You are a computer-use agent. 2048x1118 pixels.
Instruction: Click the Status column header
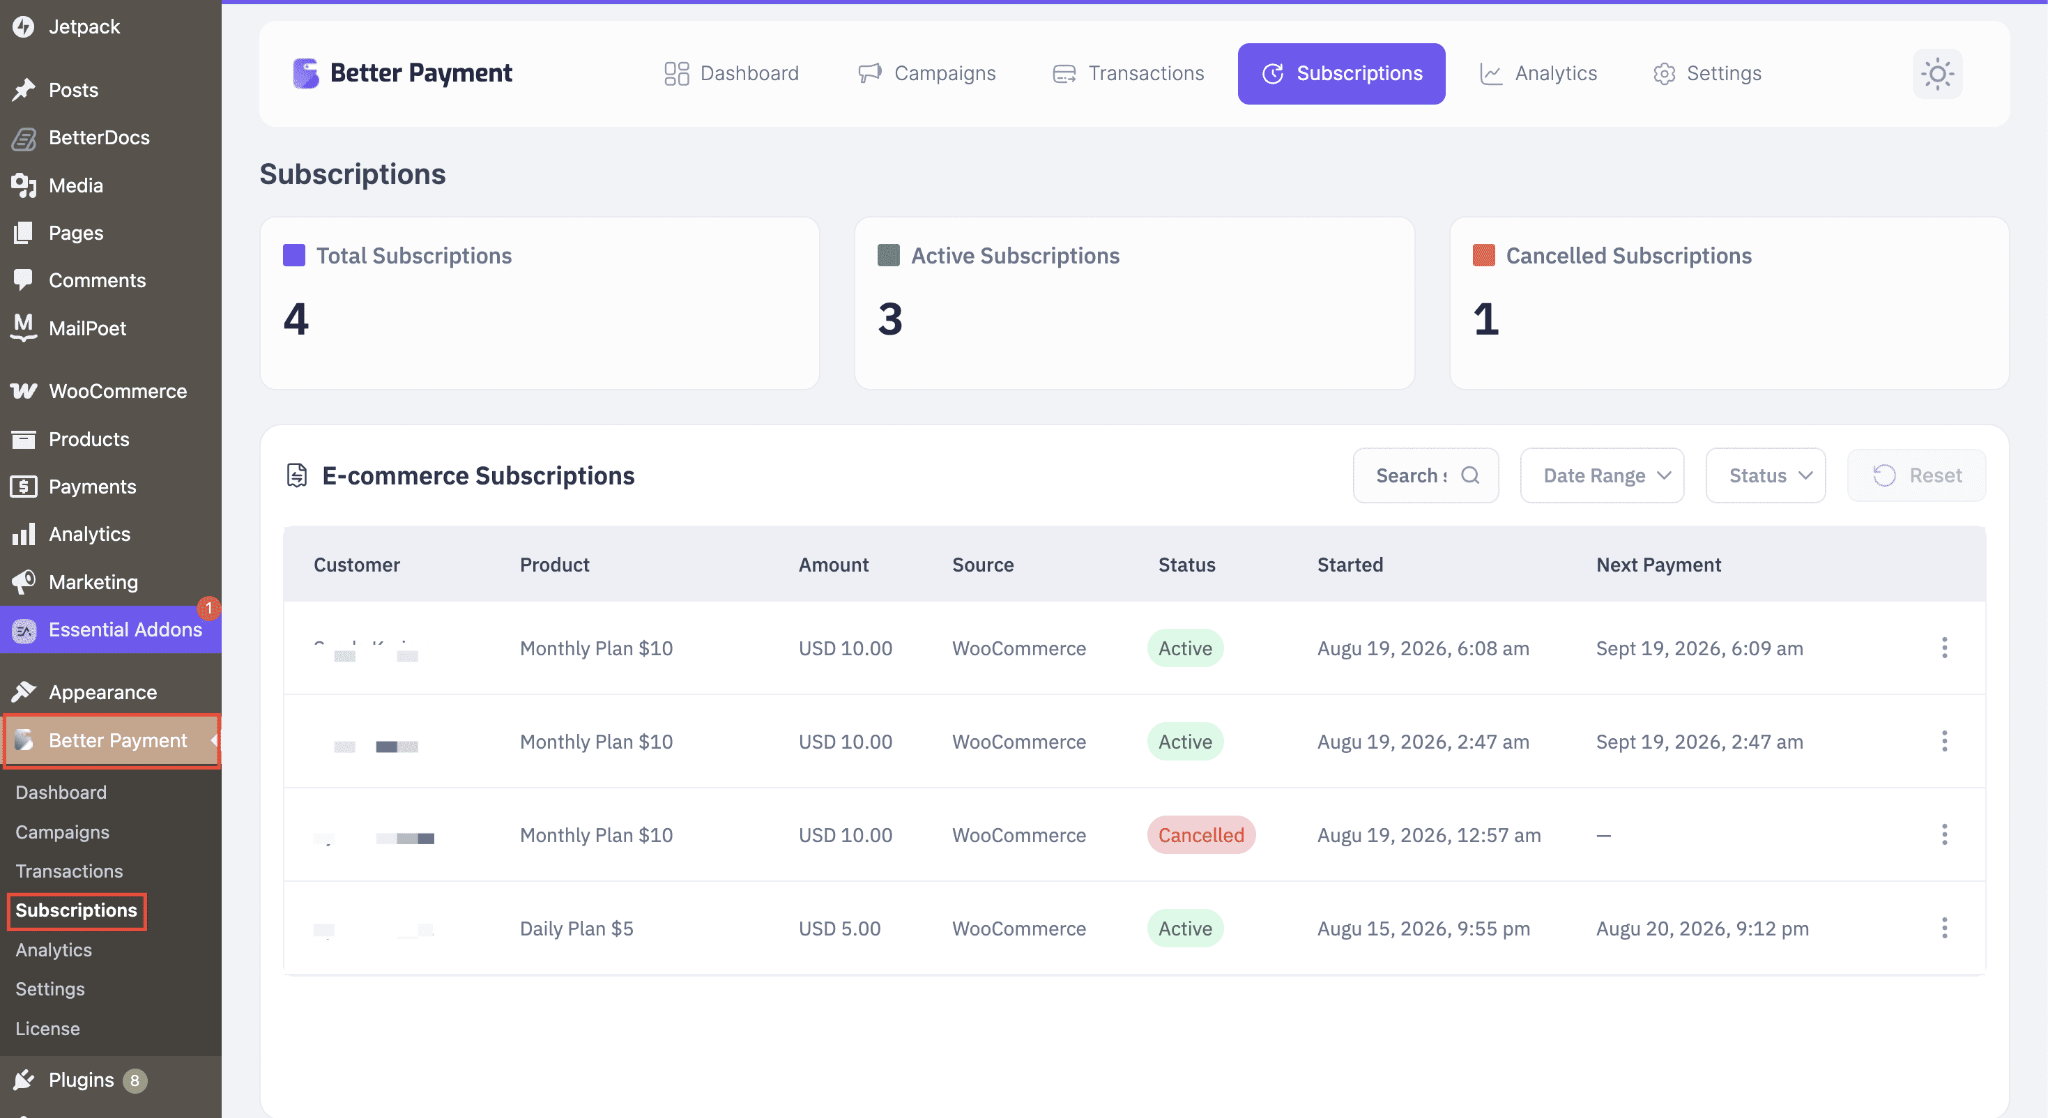[1187, 565]
